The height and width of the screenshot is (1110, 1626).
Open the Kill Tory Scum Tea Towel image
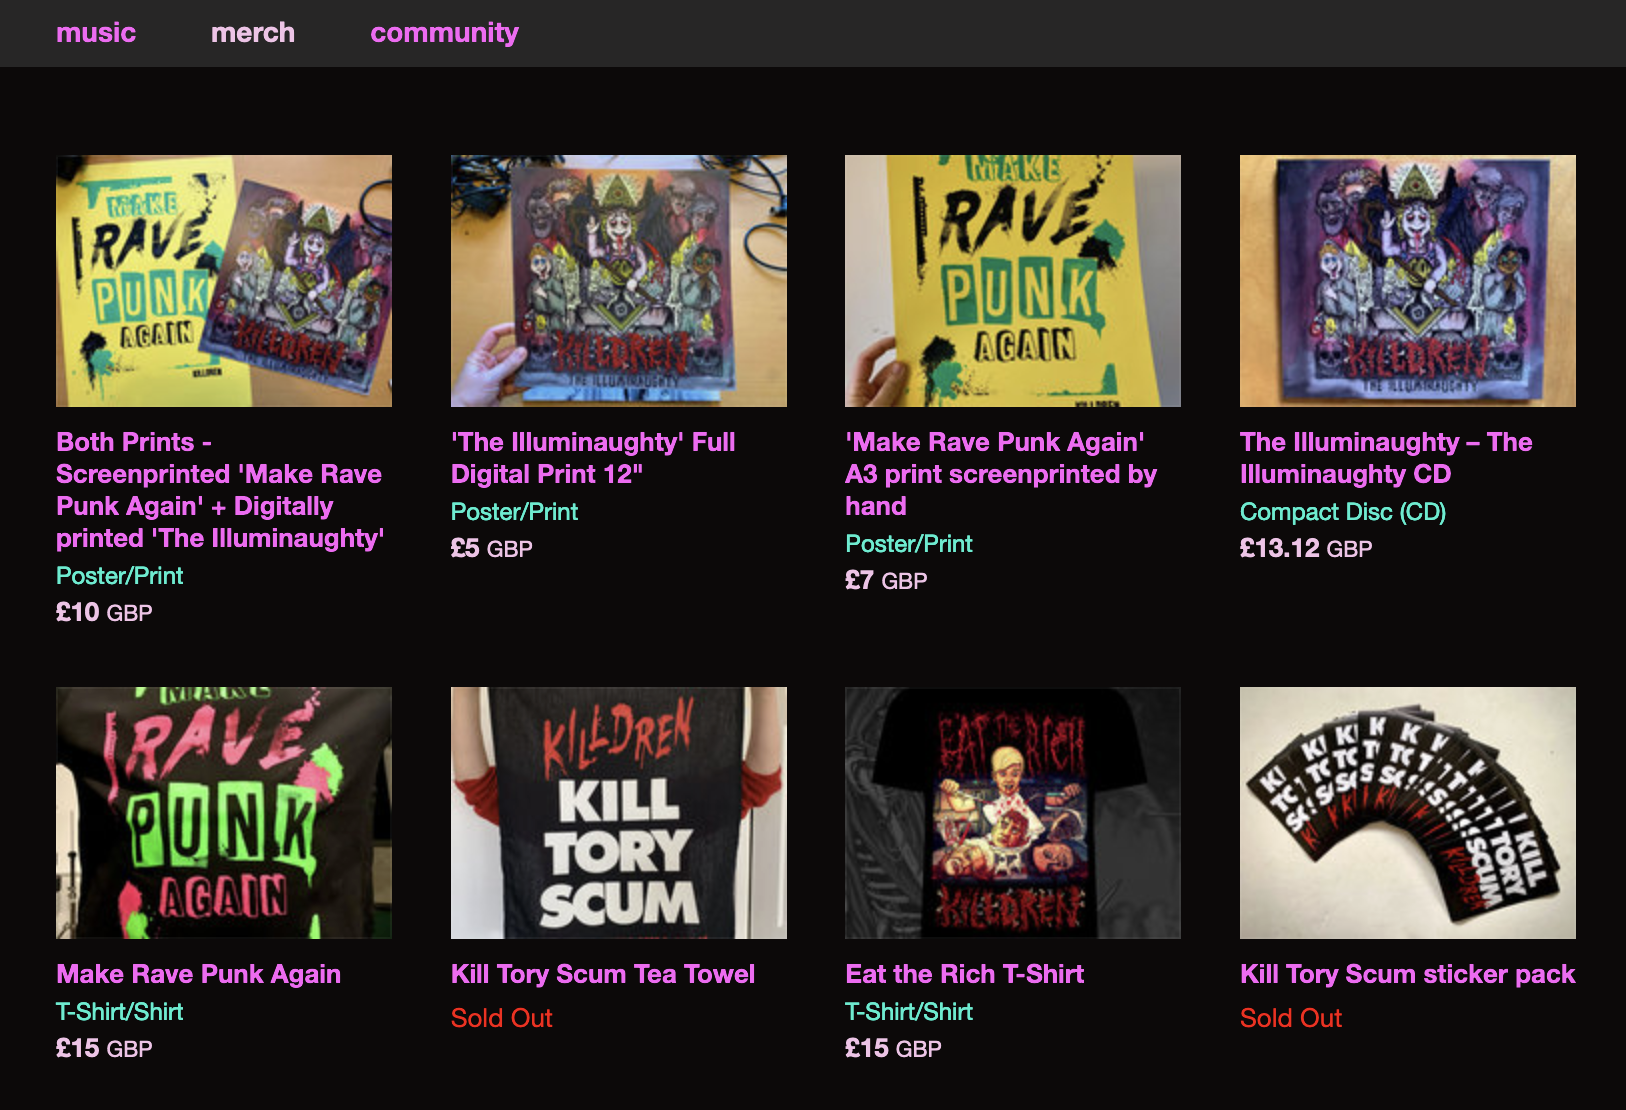618,812
